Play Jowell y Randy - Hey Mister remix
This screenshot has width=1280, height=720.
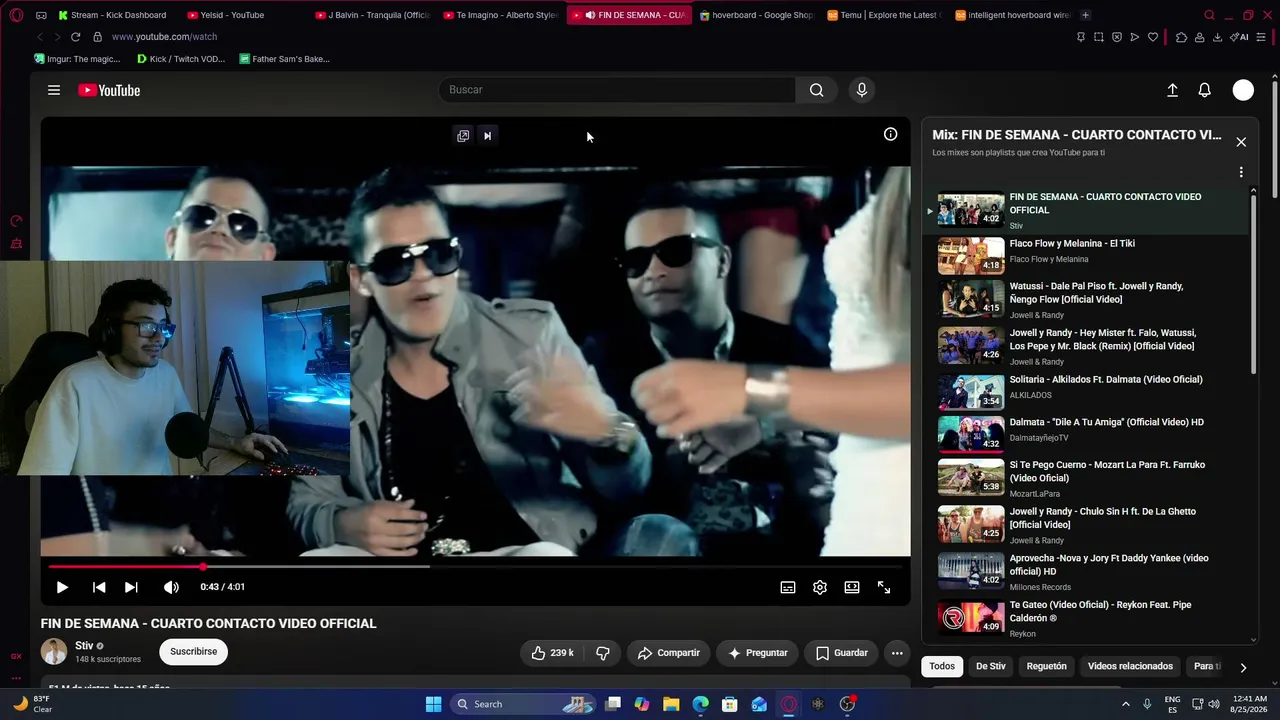1087,347
